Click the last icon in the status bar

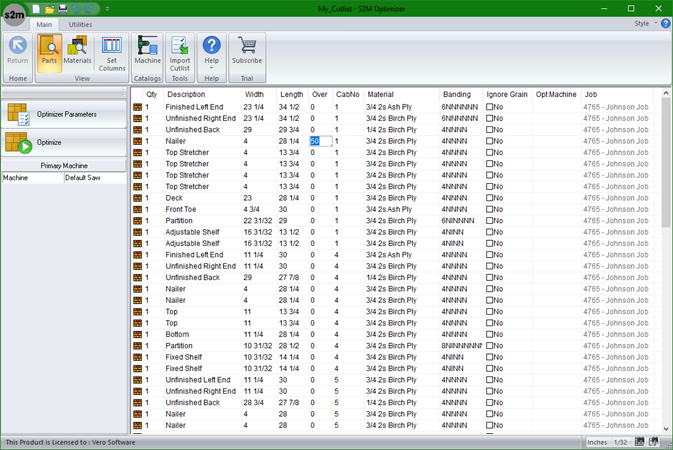tap(654, 442)
